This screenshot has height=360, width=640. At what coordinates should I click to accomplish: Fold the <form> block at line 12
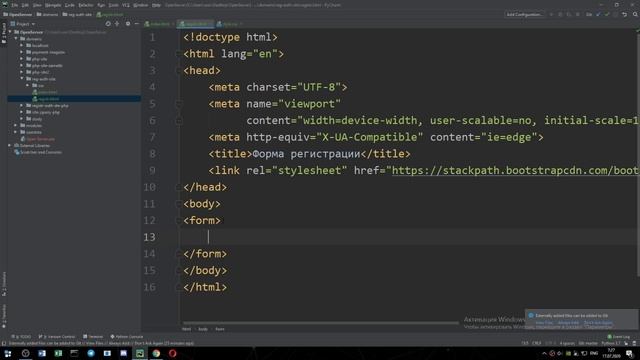178,220
